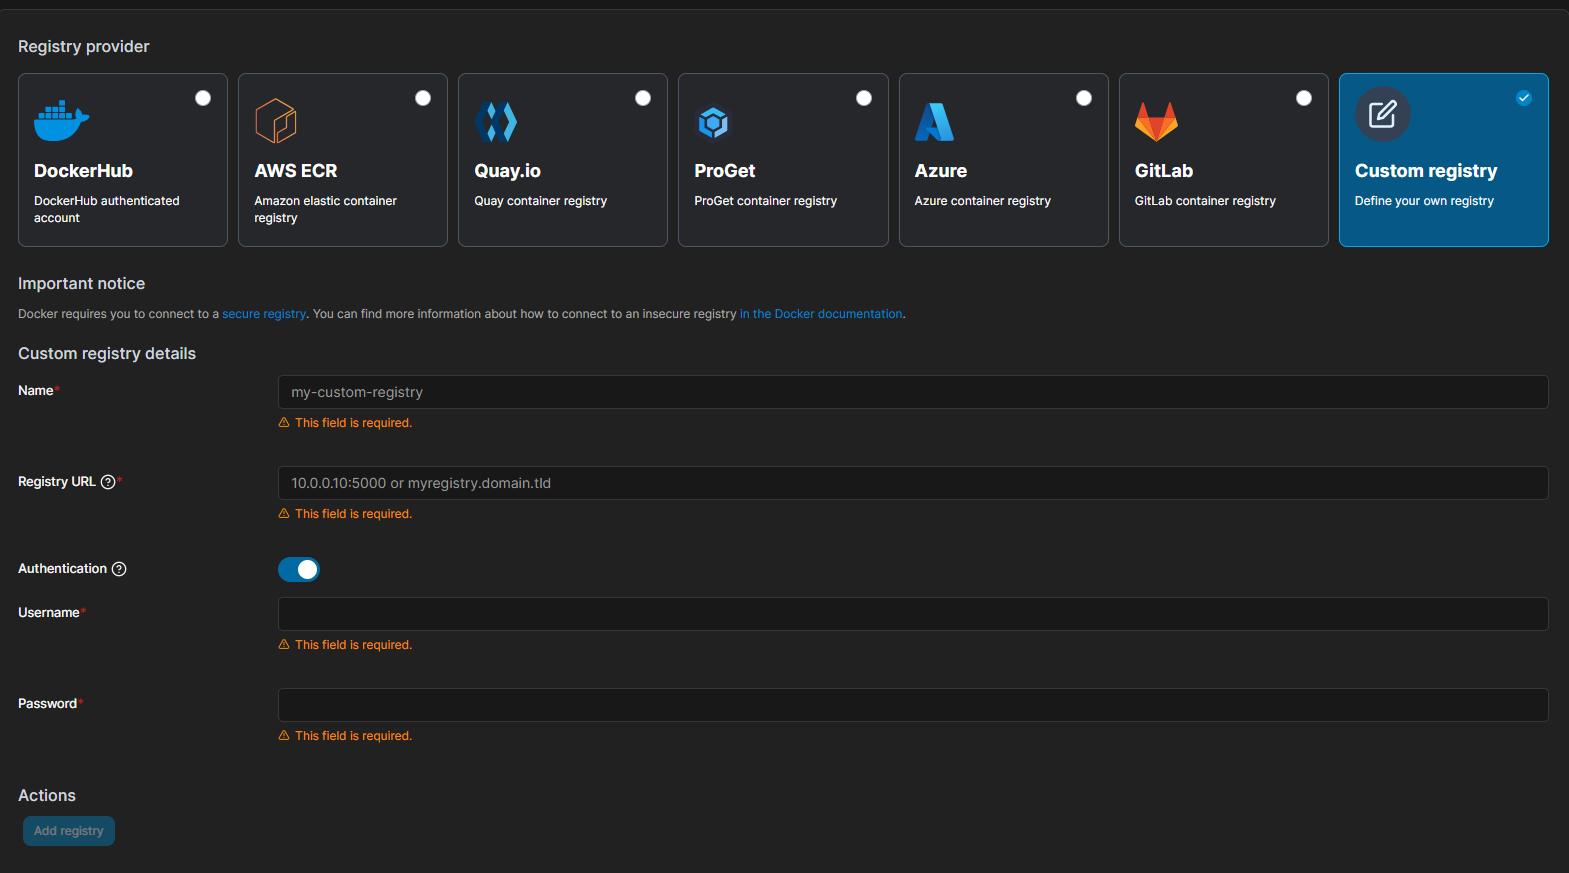Click the GitLab fox icon
This screenshot has height=873, width=1569.
(1156, 122)
